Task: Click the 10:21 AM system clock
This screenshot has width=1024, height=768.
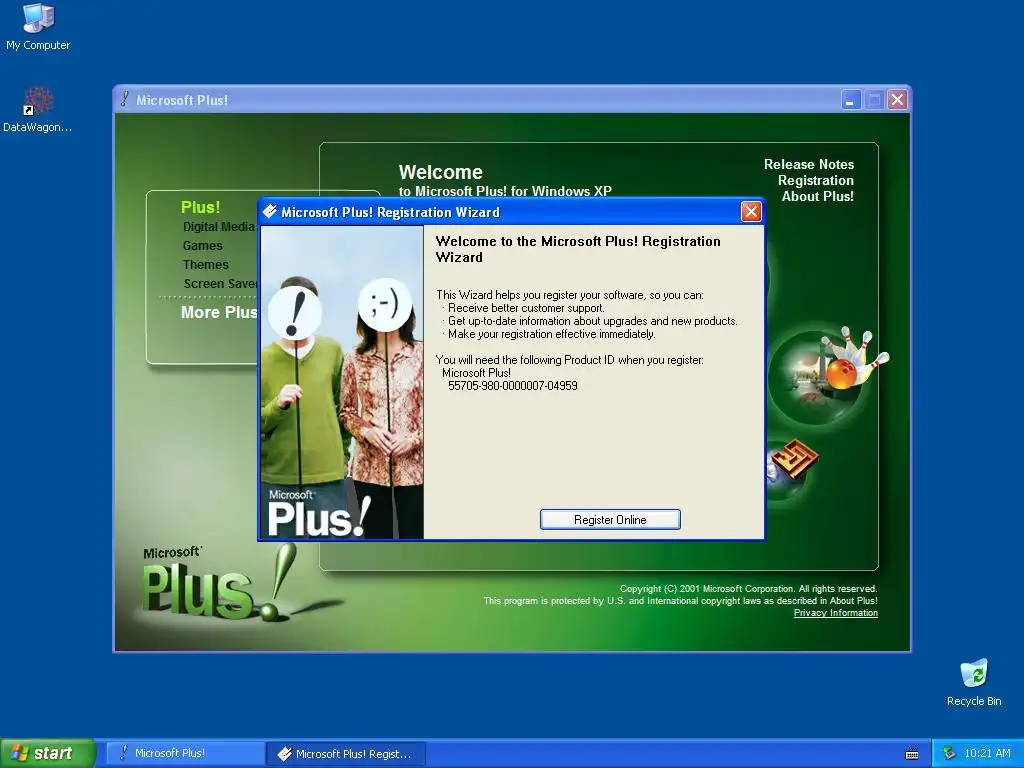Action: pyautogui.click(x=987, y=753)
